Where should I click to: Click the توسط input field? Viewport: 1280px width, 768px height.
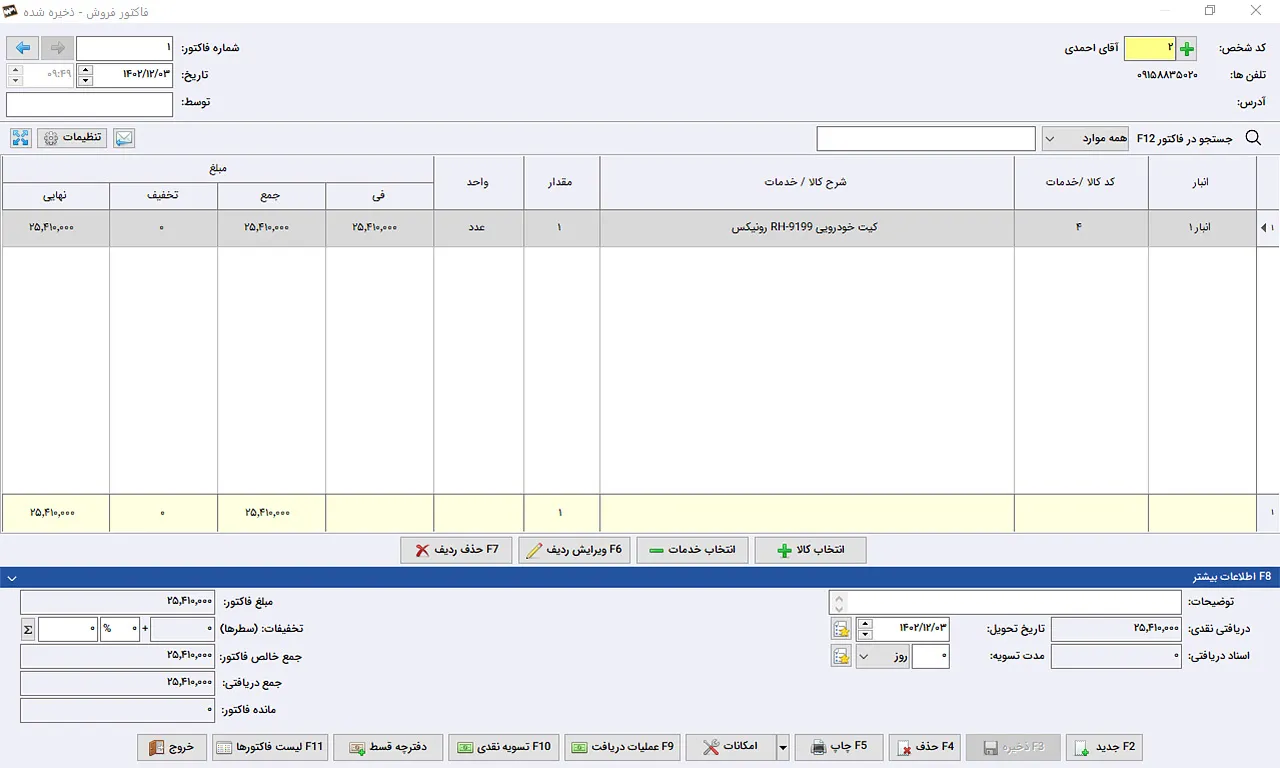[x=90, y=104]
